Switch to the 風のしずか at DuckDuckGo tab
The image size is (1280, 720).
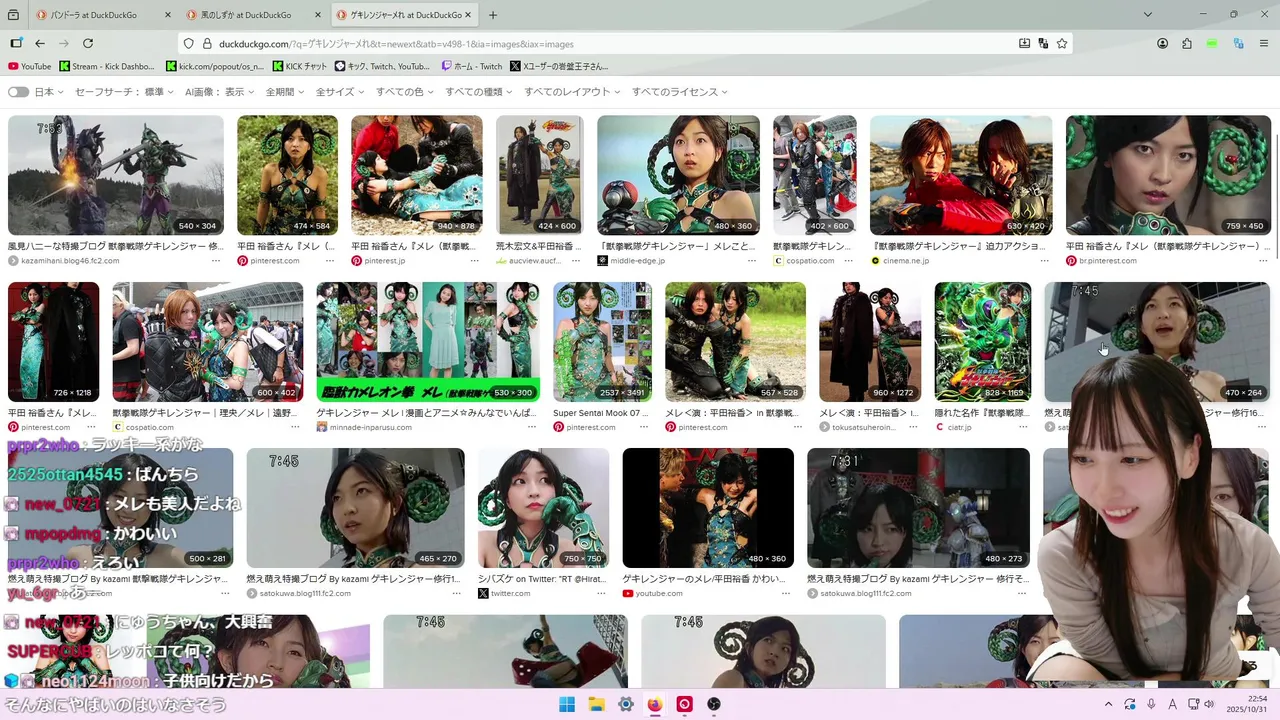250,15
